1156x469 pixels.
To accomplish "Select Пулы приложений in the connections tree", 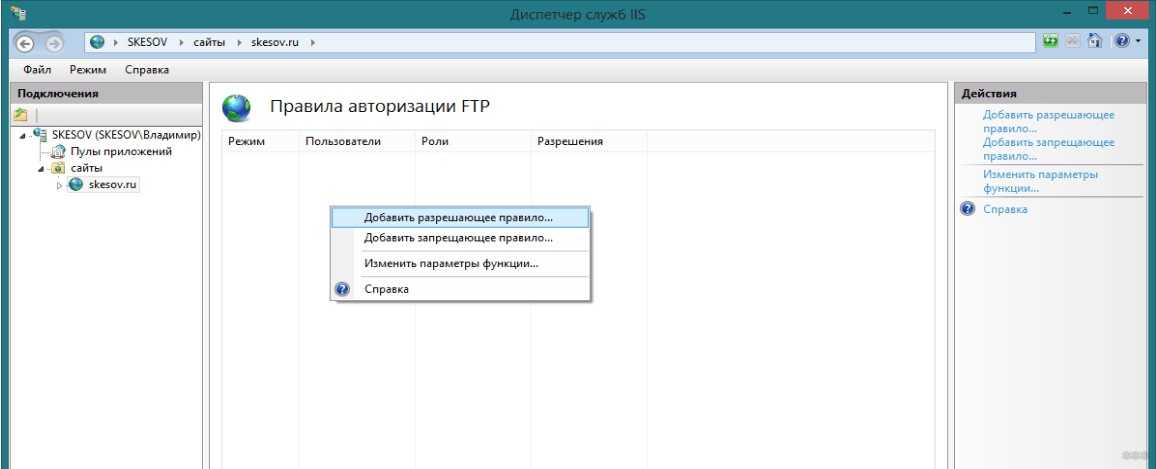I will point(120,152).
